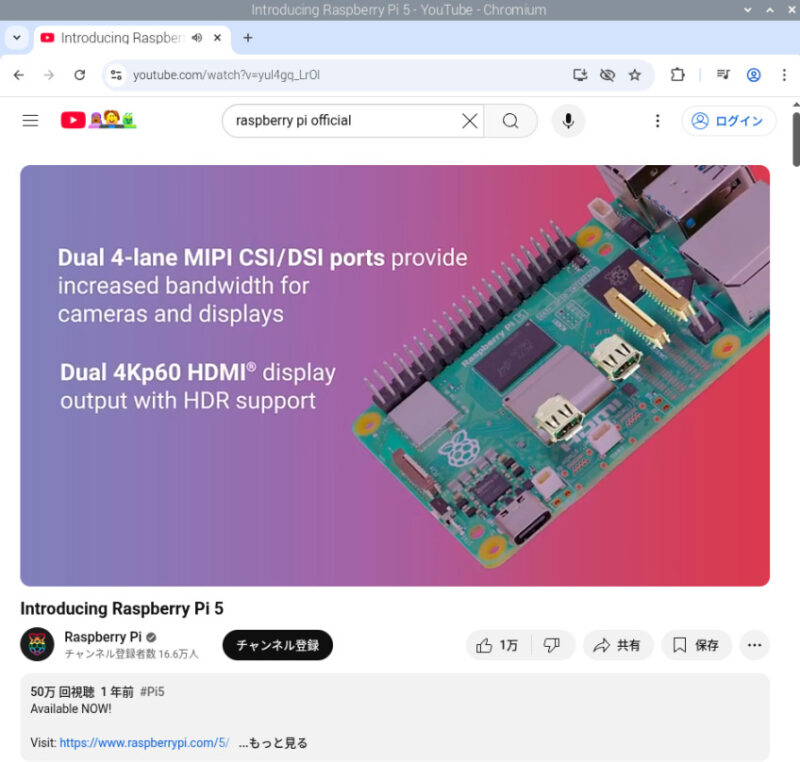Save the video with 保存 button

pyautogui.click(x=696, y=645)
